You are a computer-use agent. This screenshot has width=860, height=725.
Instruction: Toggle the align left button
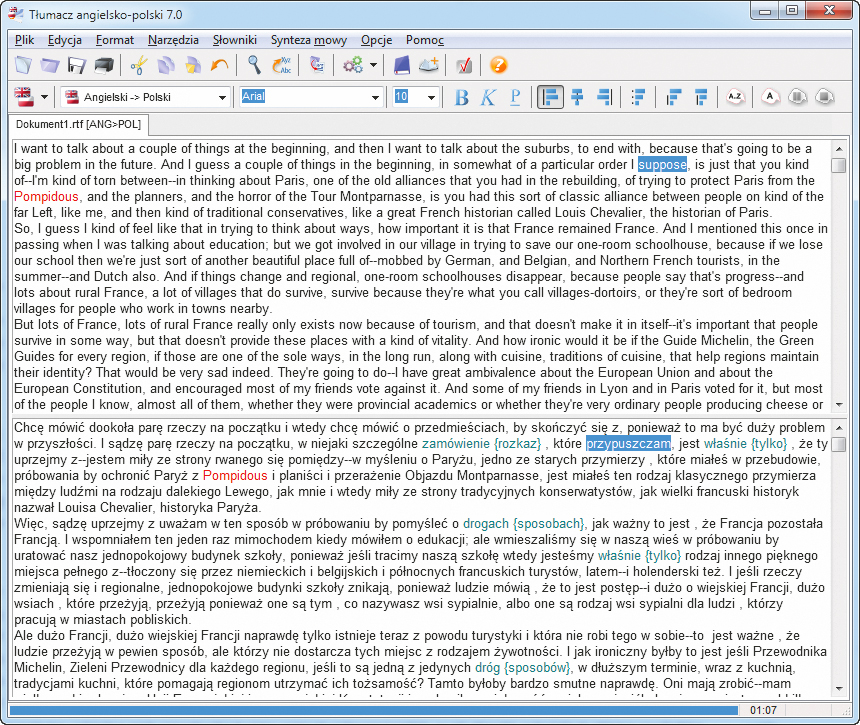point(549,97)
